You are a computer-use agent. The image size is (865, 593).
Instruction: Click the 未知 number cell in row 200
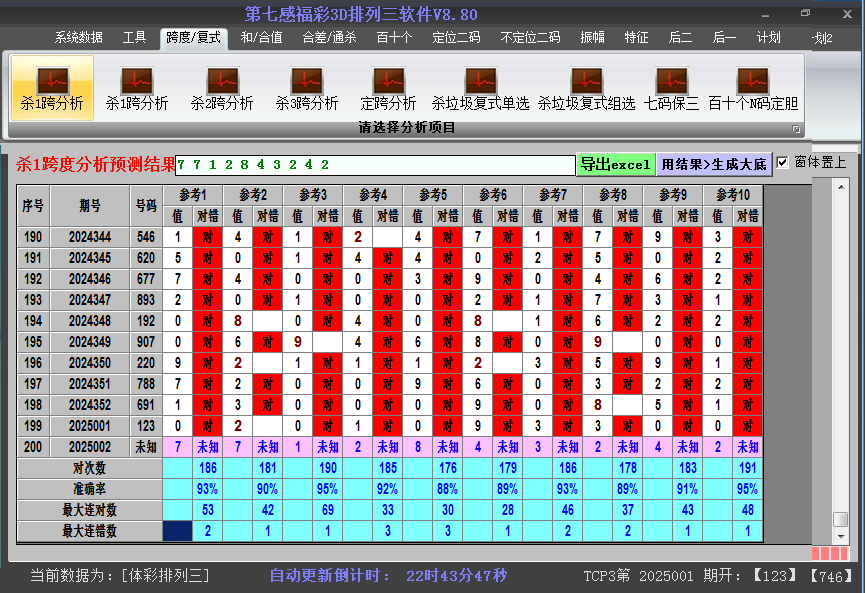[146, 447]
